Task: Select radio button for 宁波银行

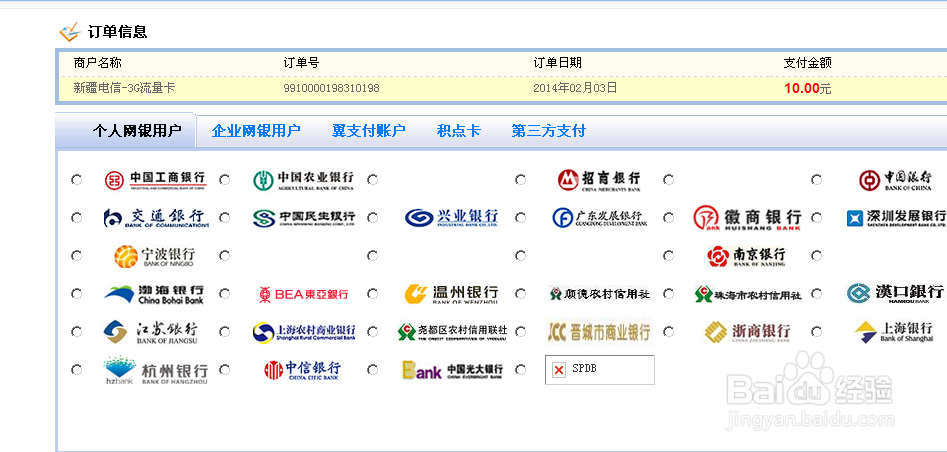Action: [x=77, y=256]
